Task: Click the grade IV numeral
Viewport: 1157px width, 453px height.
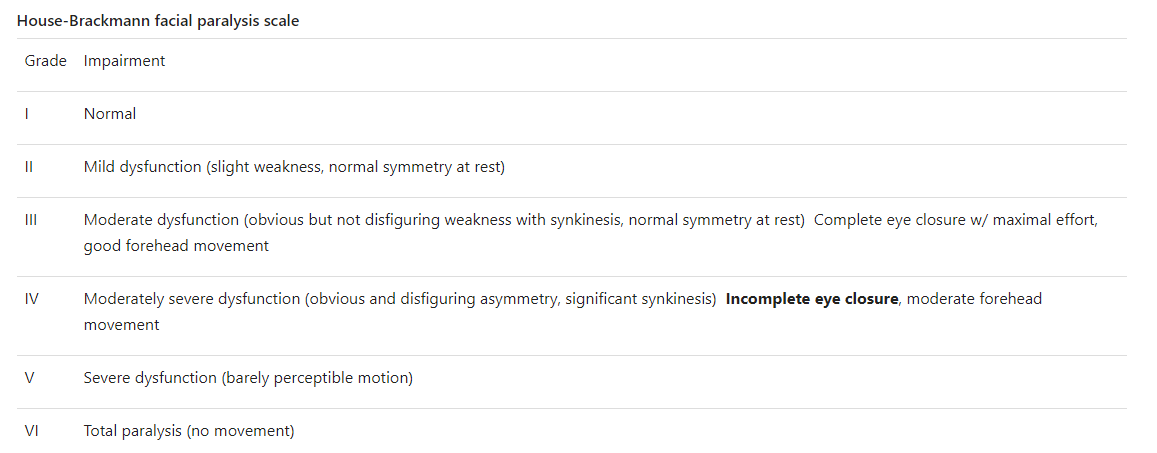Action: [31, 299]
